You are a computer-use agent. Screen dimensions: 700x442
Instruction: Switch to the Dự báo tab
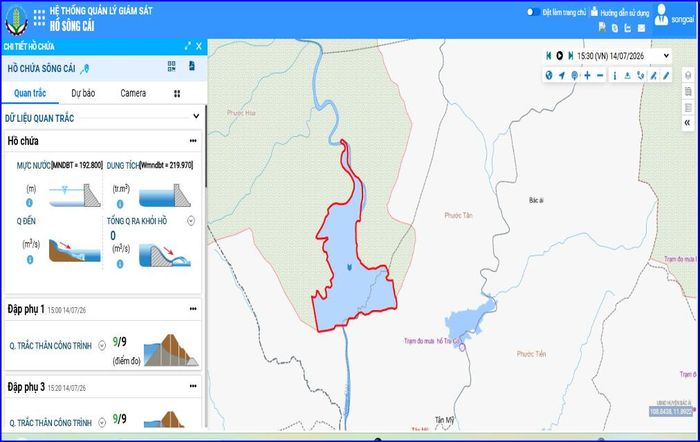pos(83,93)
